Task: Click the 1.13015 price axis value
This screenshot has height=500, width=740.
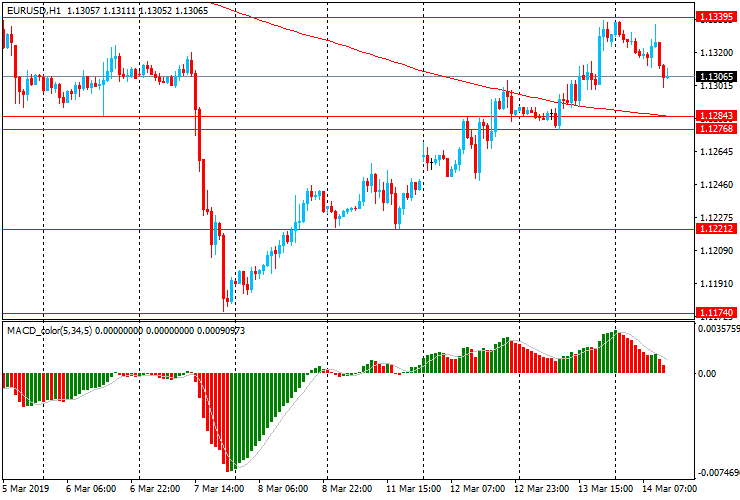Action: [x=716, y=85]
